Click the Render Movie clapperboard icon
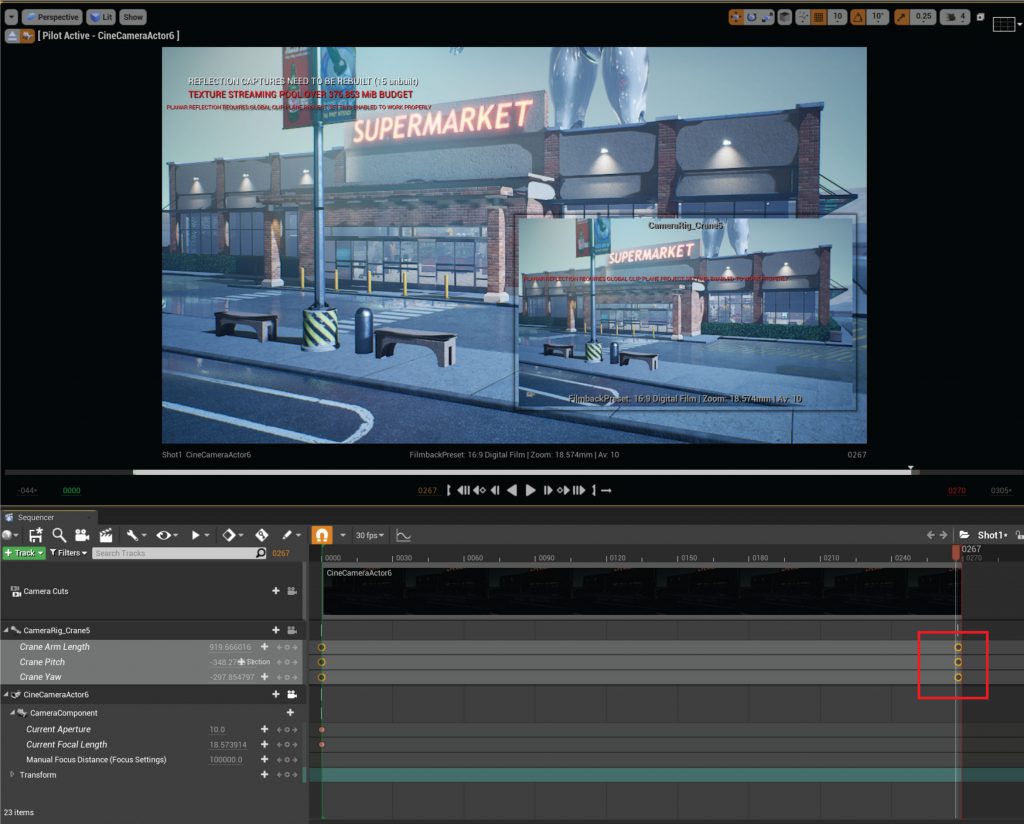The height and width of the screenshot is (824, 1024). pyautogui.click(x=105, y=535)
